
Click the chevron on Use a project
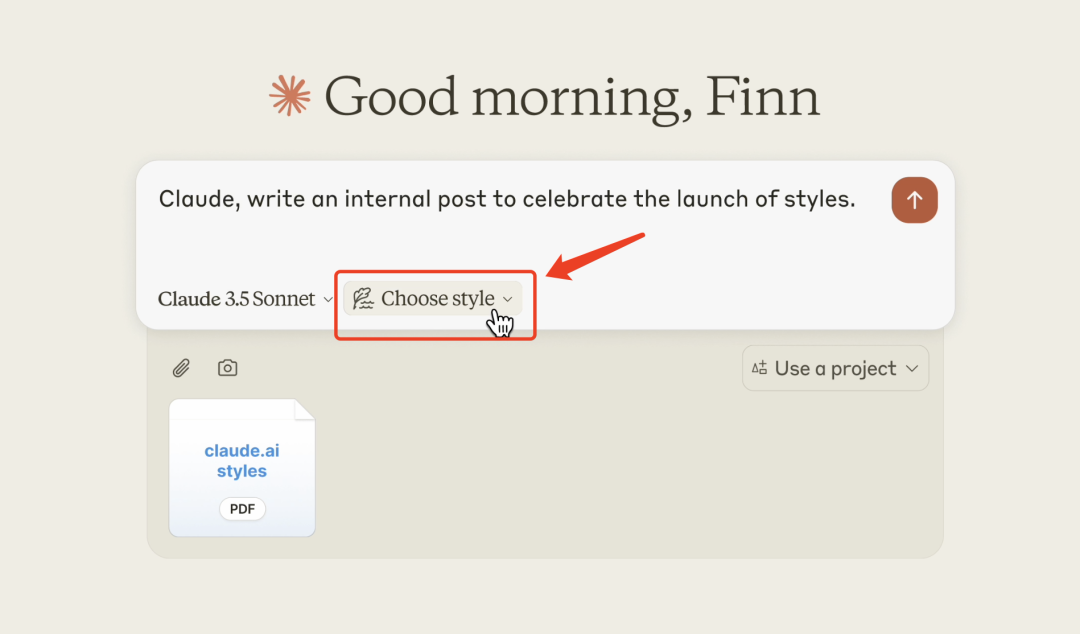[912, 369]
